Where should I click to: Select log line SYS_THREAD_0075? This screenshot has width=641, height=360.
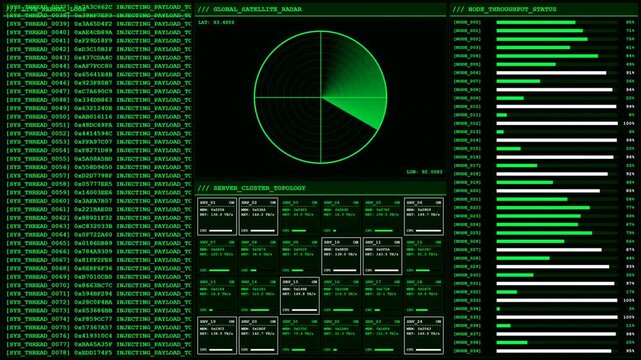[x=99, y=328]
